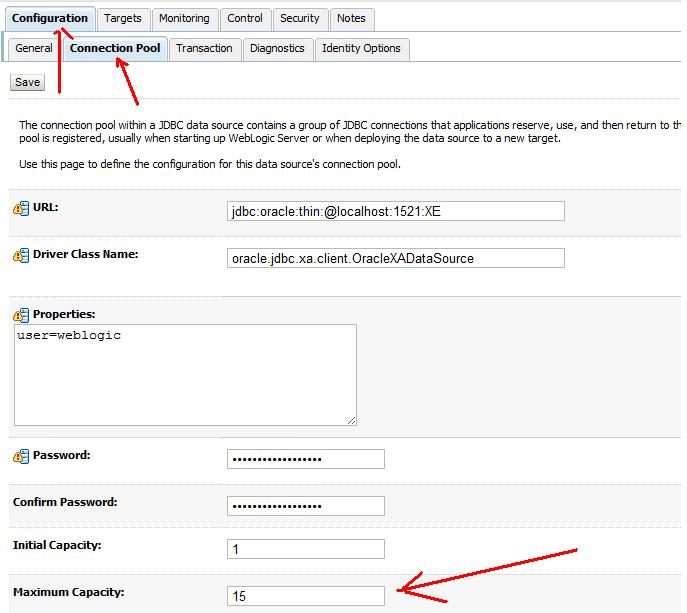Select the Connection Pool subtab
The width and height of the screenshot is (687, 613).
coord(115,48)
